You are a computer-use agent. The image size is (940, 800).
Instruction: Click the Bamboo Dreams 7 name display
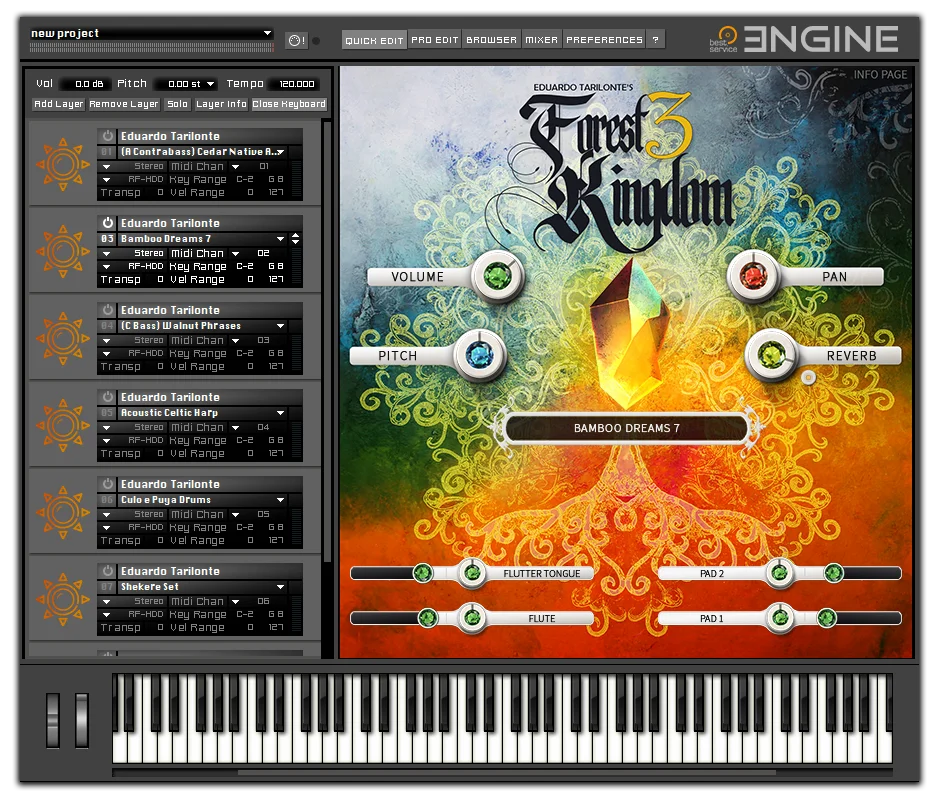(x=626, y=428)
